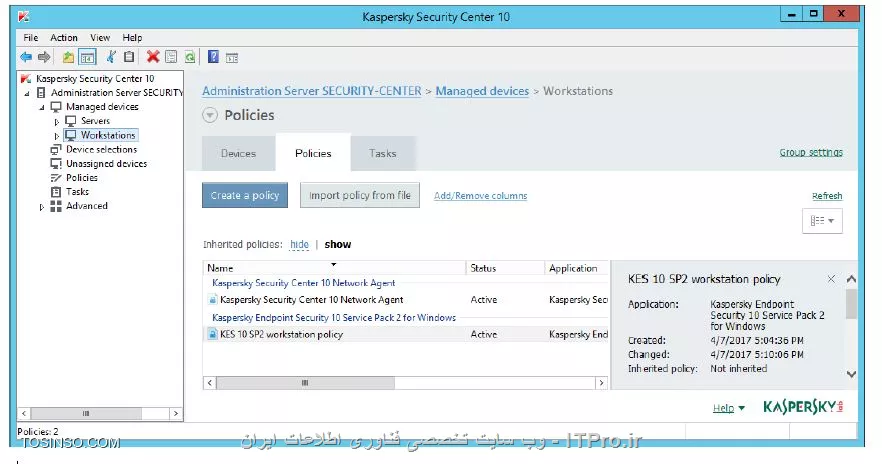The image size is (882, 464).
Task: Switch to the Devices tab
Action: (x=238, y=153)
